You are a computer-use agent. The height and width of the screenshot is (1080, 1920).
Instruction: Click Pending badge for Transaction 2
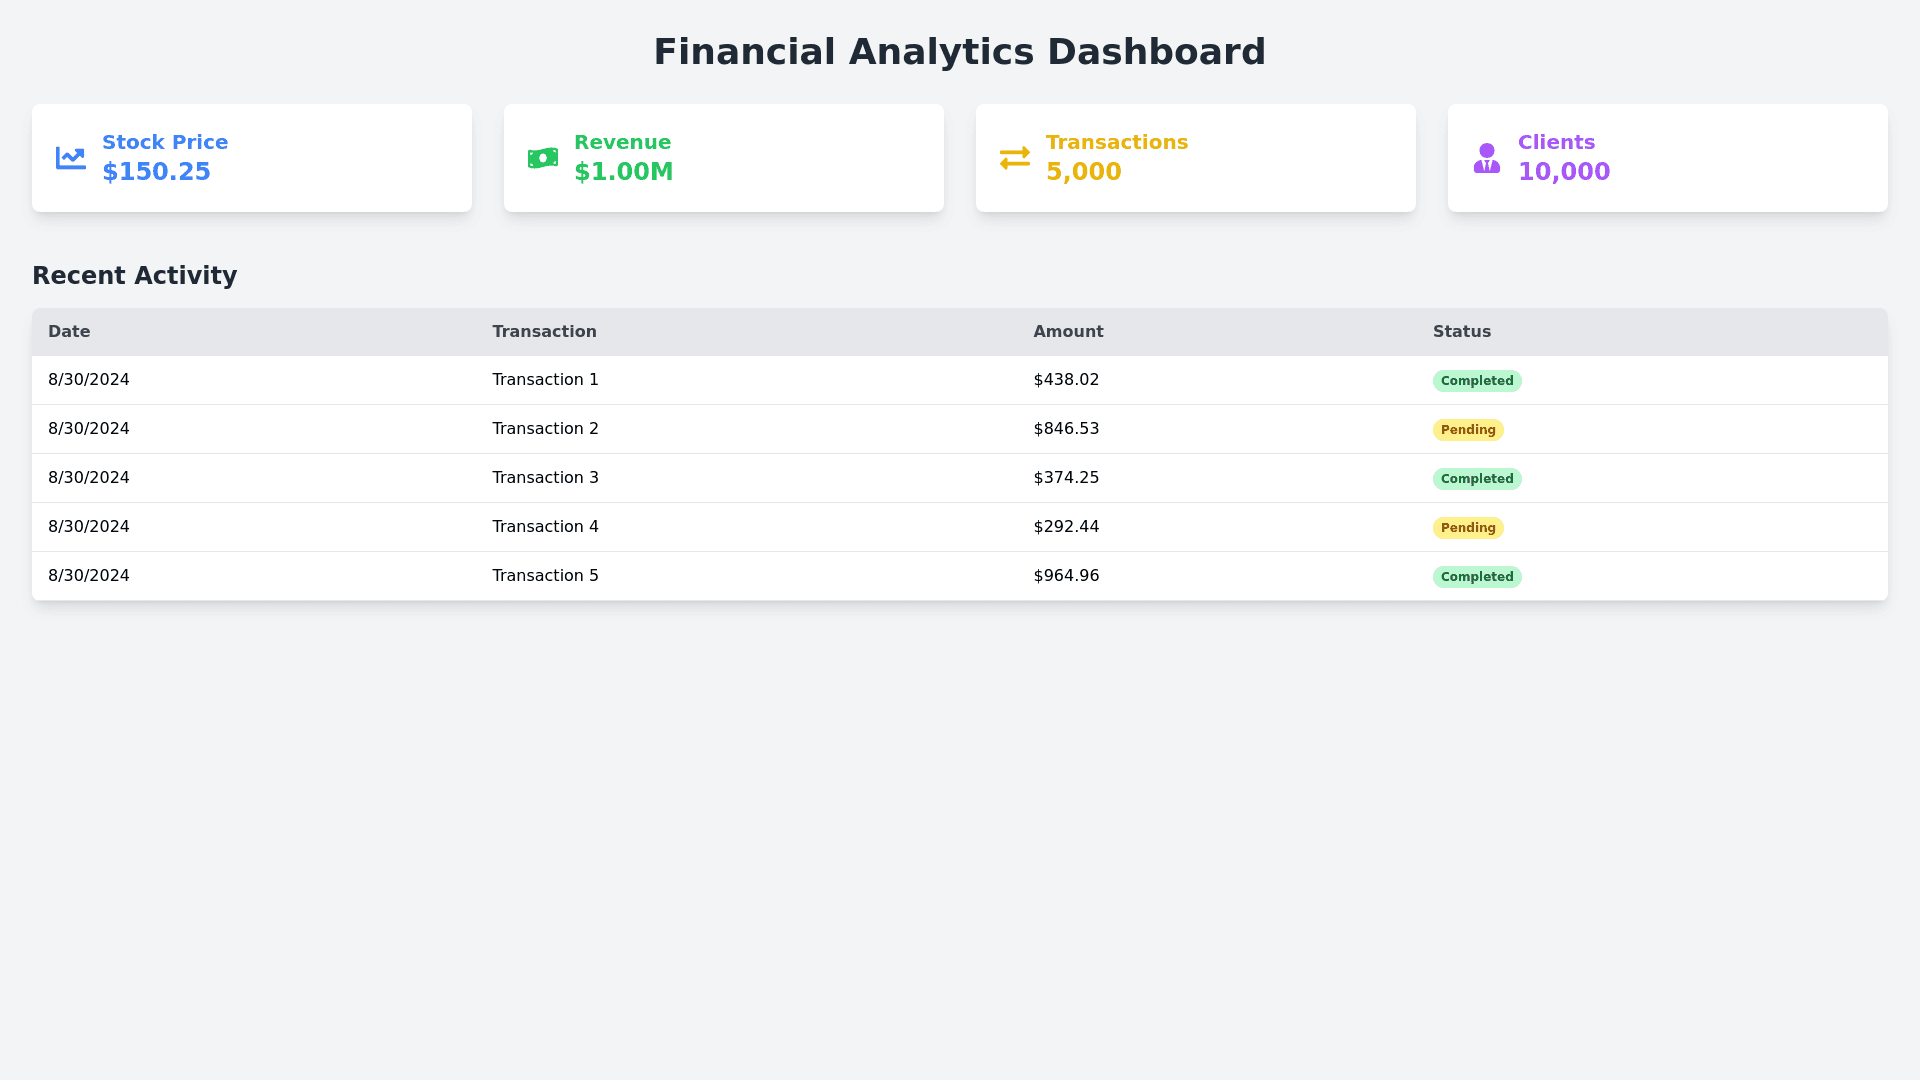click(x=1467, y=430)
